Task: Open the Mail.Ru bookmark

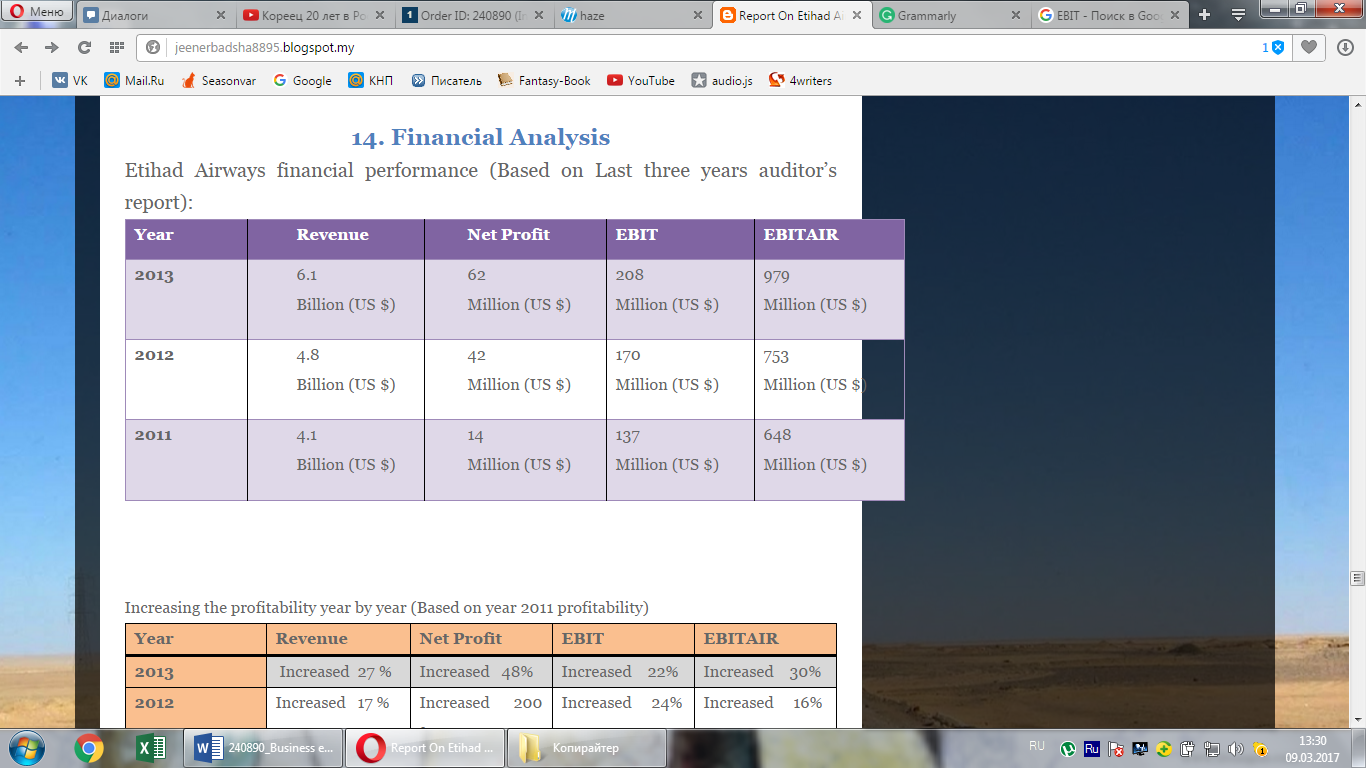Action: click(x=134, y=81)
